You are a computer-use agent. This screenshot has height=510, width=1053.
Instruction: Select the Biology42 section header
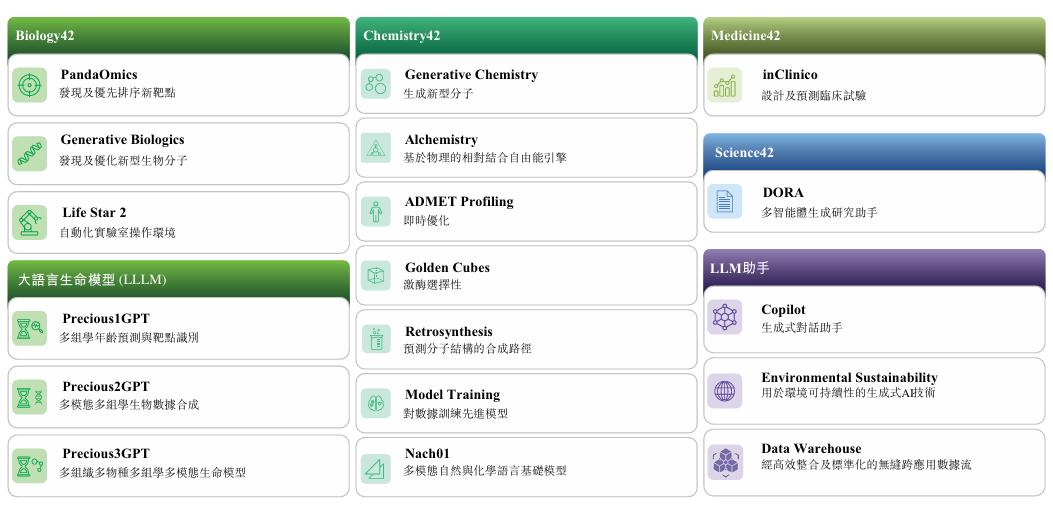pos(178,36)
